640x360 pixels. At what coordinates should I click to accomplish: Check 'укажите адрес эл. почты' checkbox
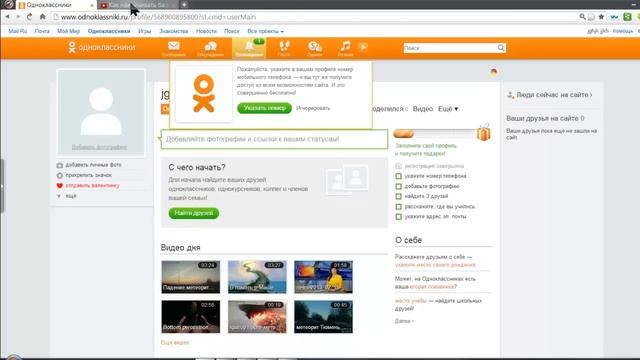398,217
